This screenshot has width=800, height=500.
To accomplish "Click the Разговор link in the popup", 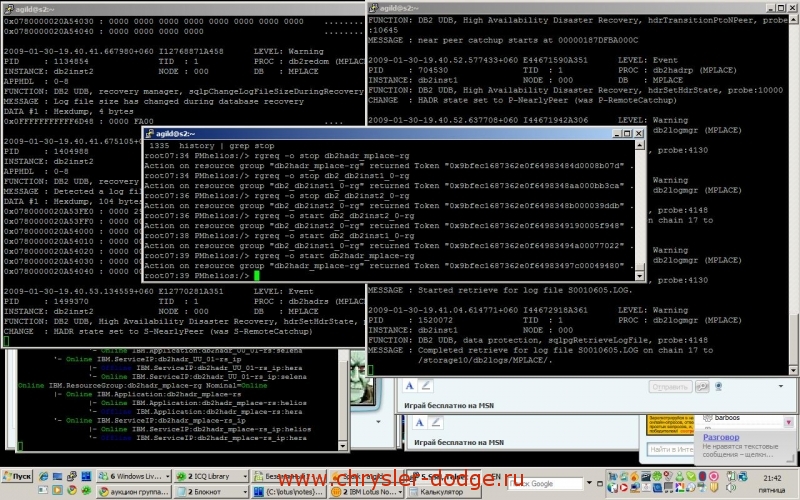I will pos(721,437).
